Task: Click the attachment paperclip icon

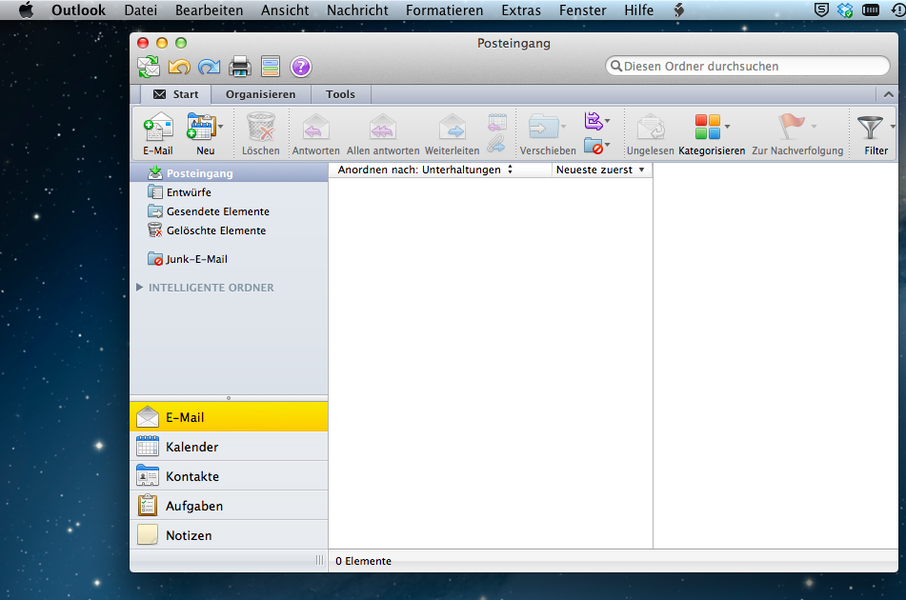Action: point(496,144)
